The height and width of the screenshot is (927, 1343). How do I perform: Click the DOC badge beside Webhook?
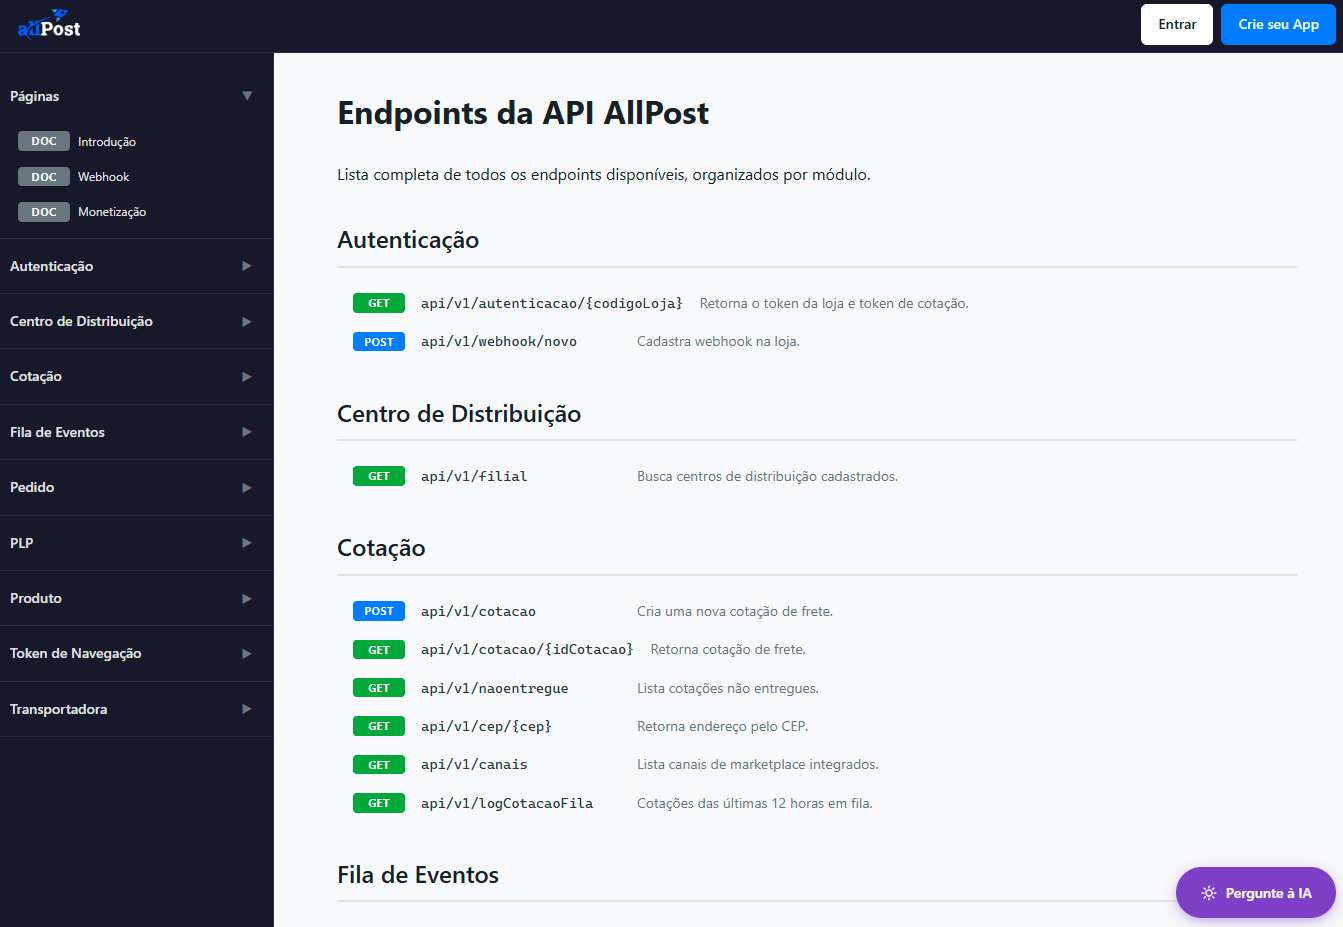tap(44, 176)
